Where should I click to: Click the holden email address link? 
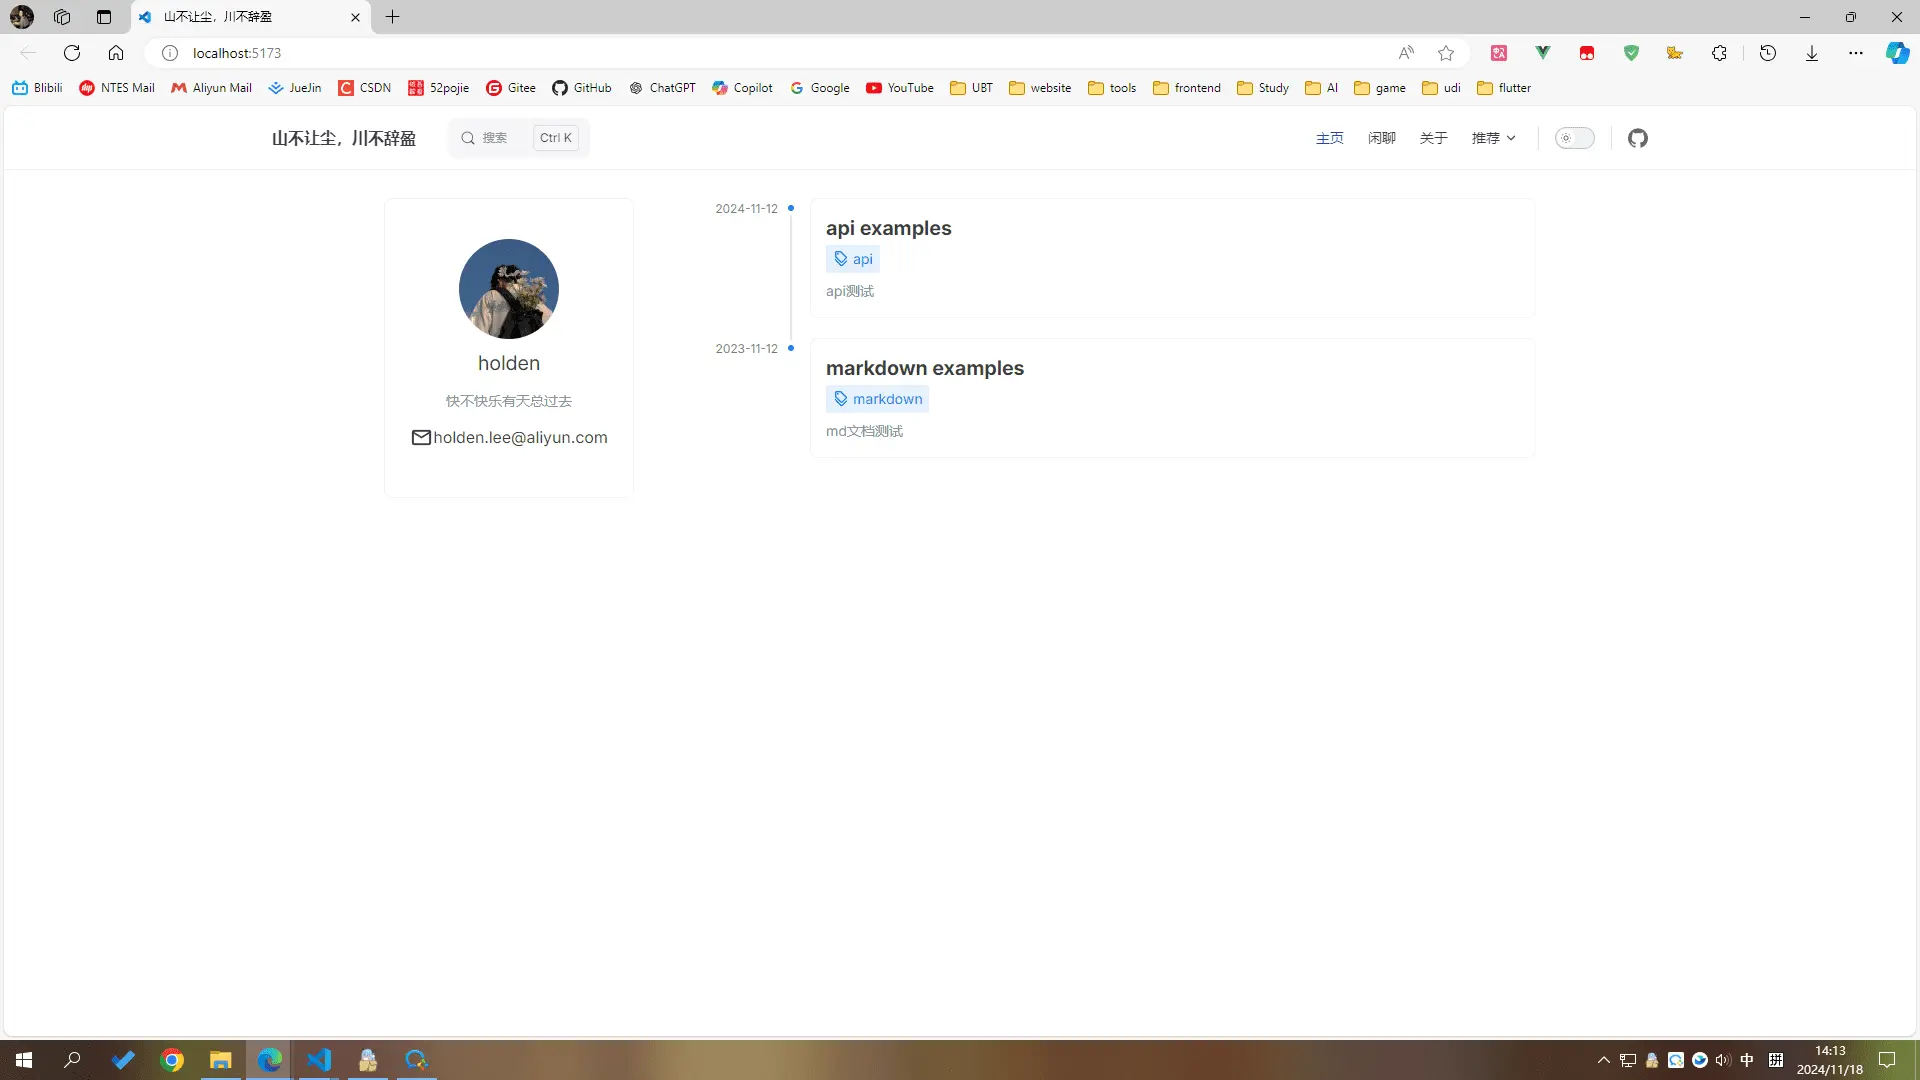(x=519, y=437)
